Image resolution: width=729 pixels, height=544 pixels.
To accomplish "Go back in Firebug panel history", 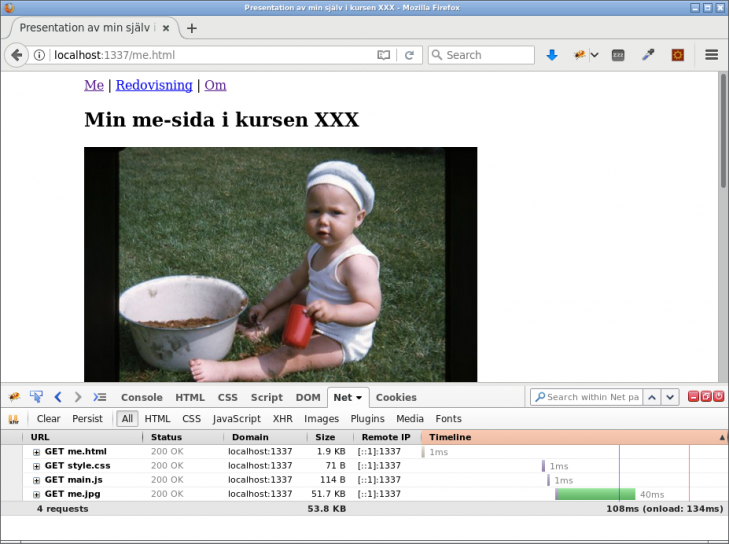I will (58, 397).
